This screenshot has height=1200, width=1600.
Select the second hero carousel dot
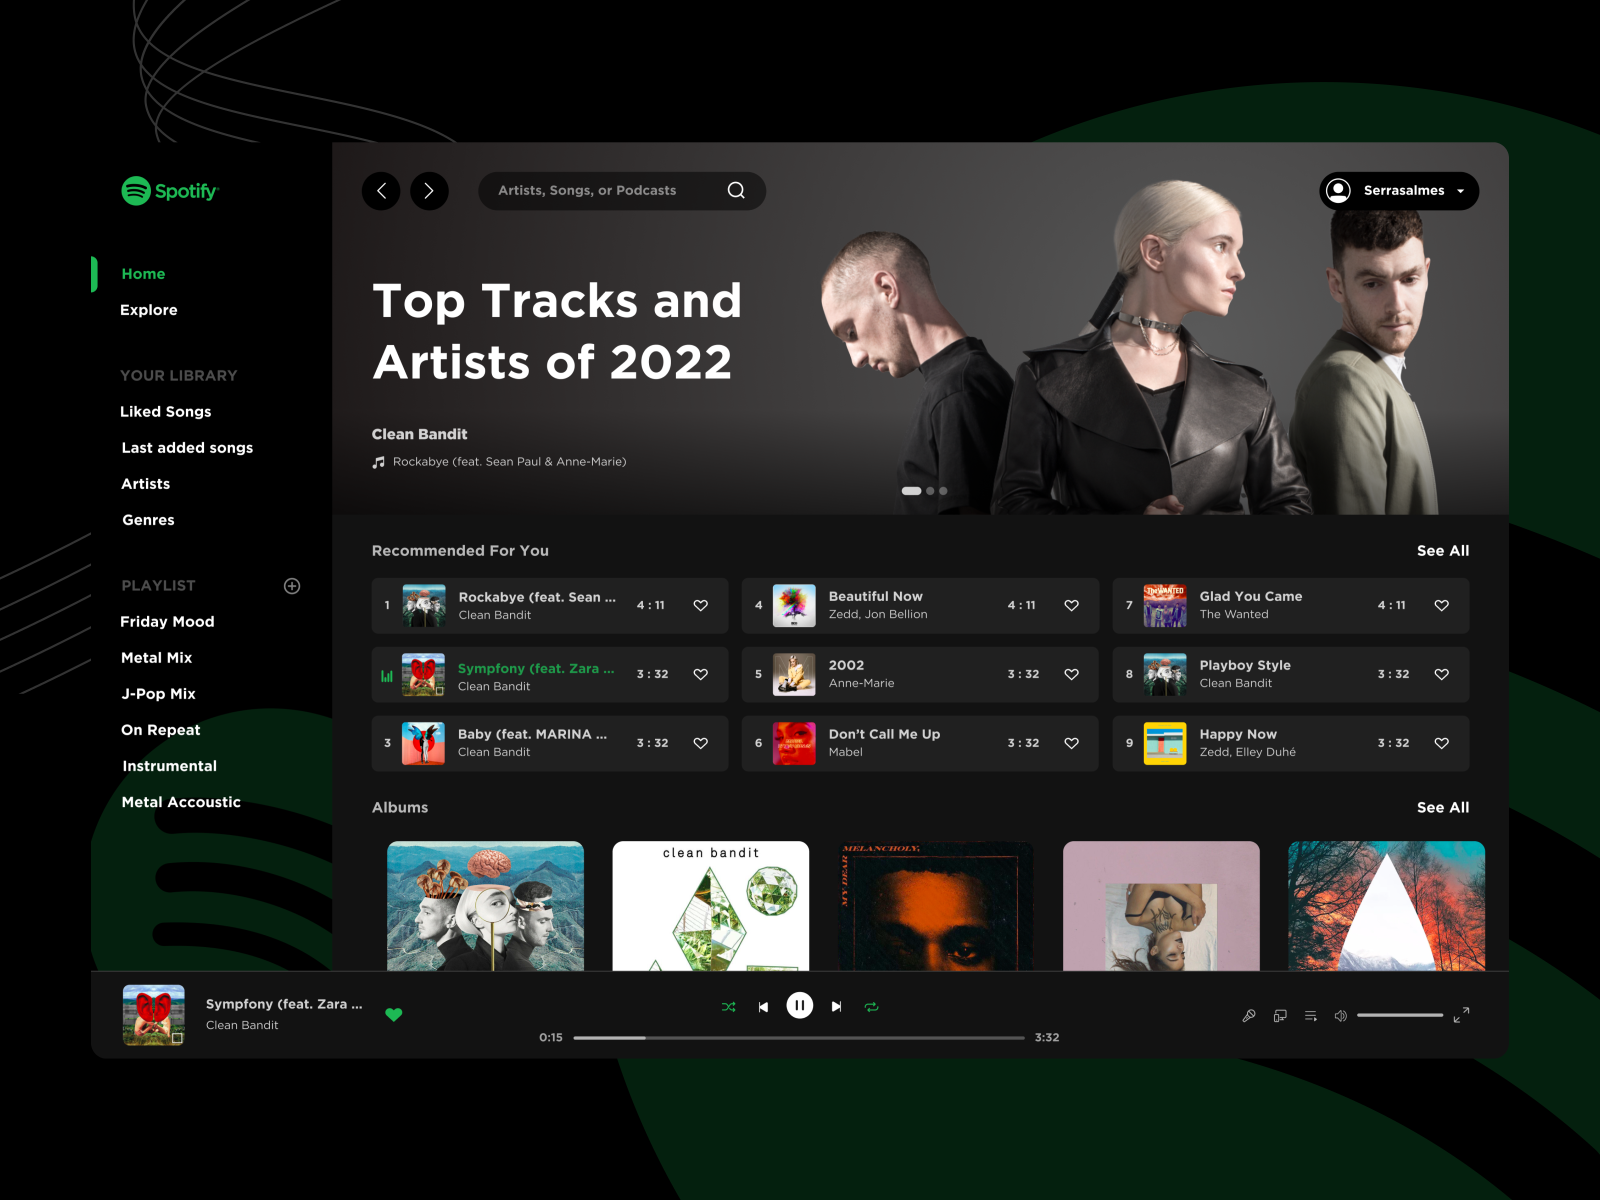[930, 491]
